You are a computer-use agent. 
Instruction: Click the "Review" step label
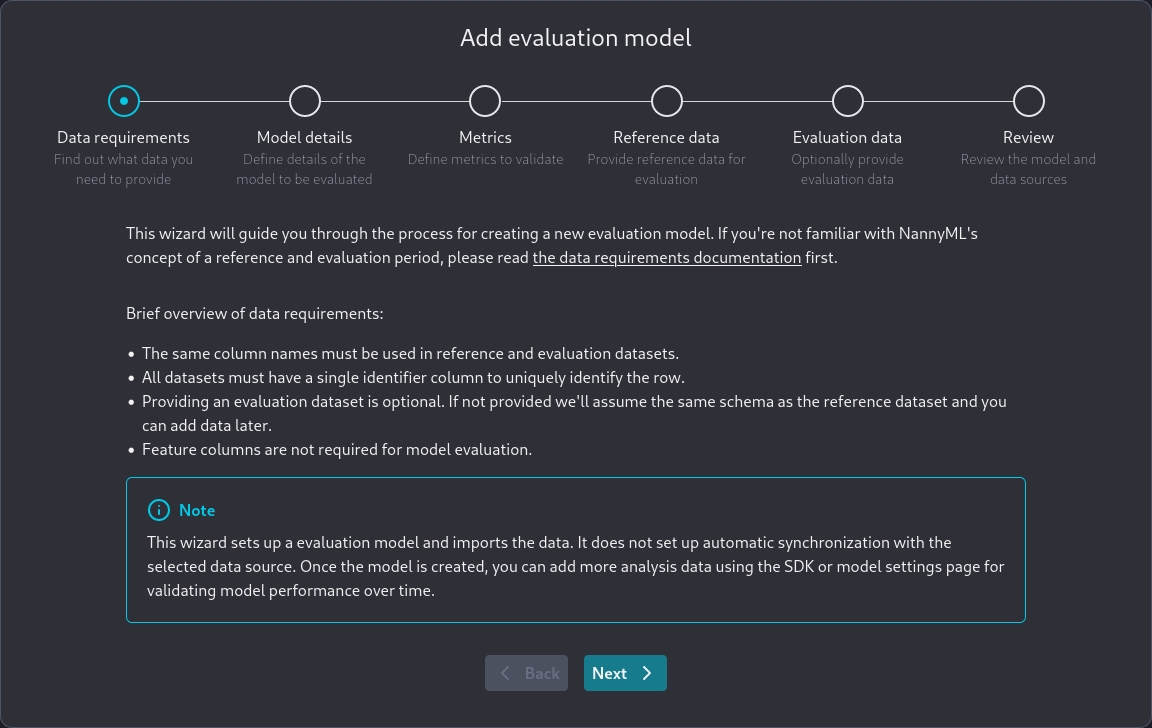[1028, 137]
